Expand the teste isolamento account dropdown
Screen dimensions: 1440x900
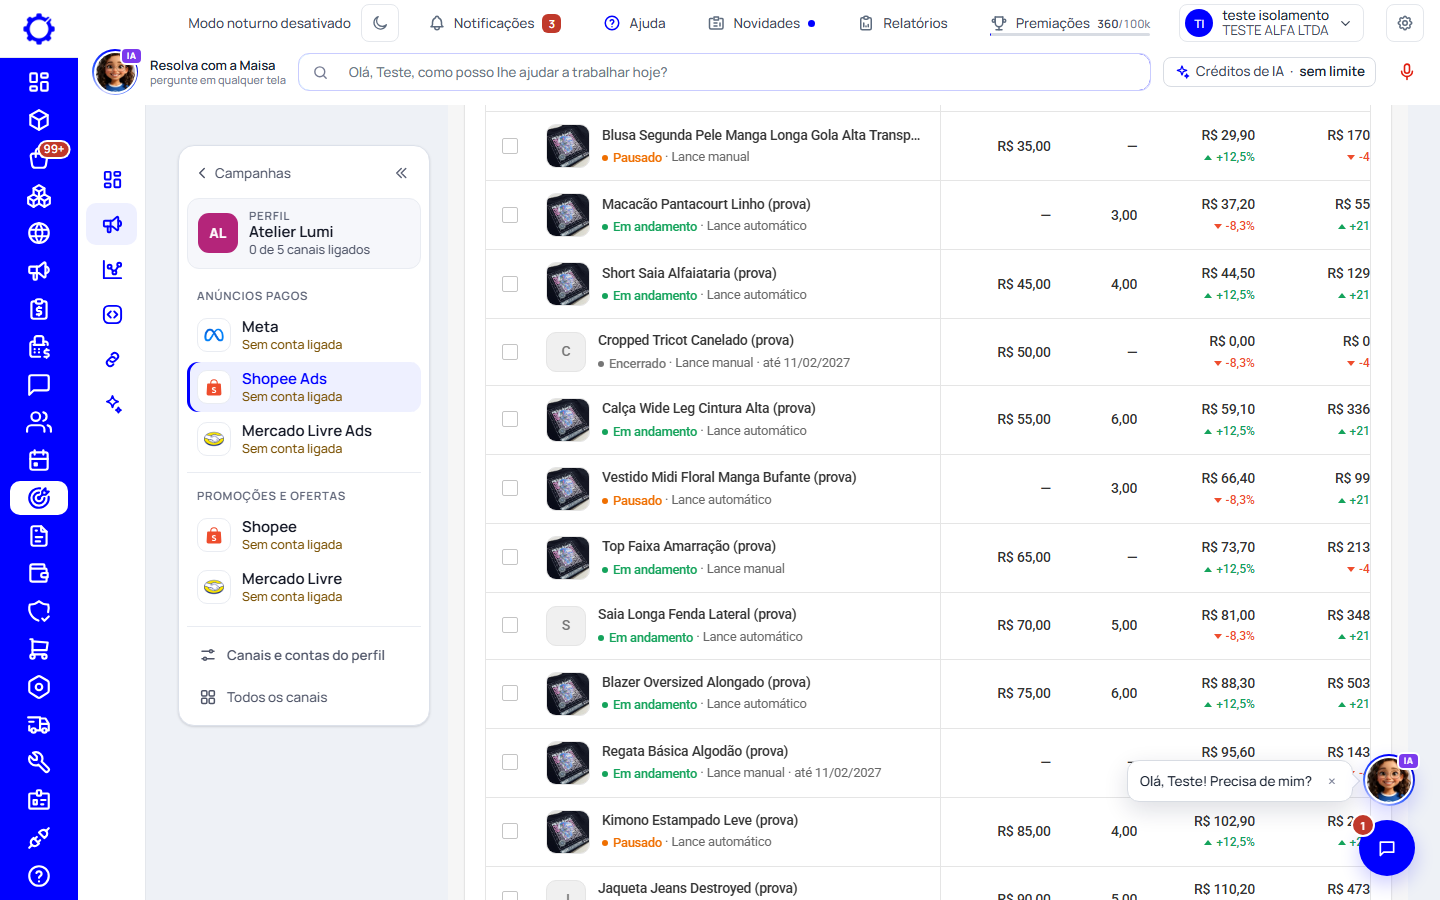click(1270, 23)
